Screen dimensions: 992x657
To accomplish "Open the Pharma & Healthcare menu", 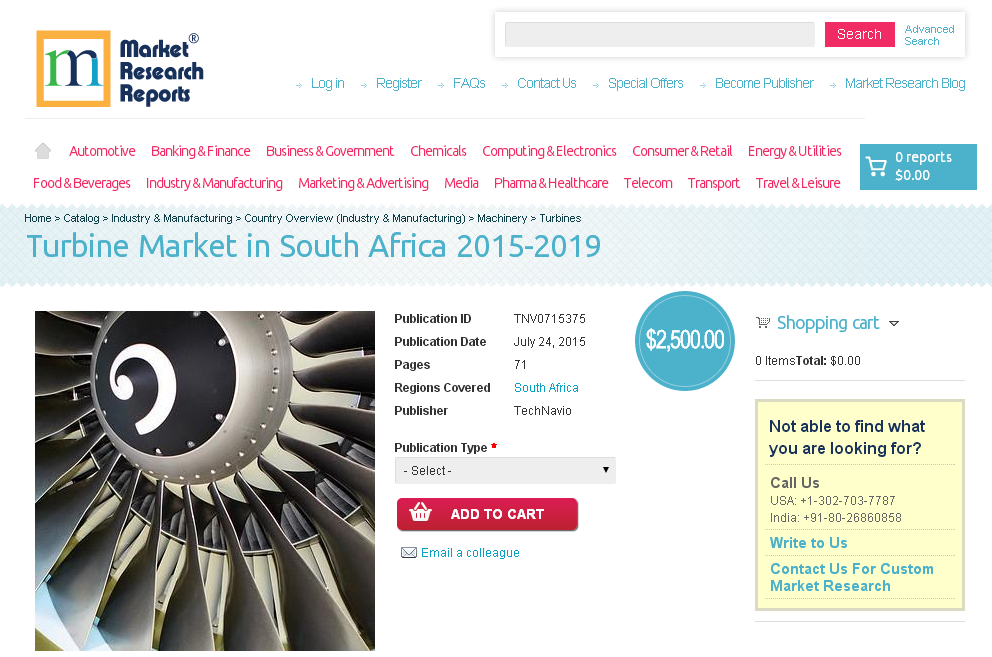I will point(551,183).
